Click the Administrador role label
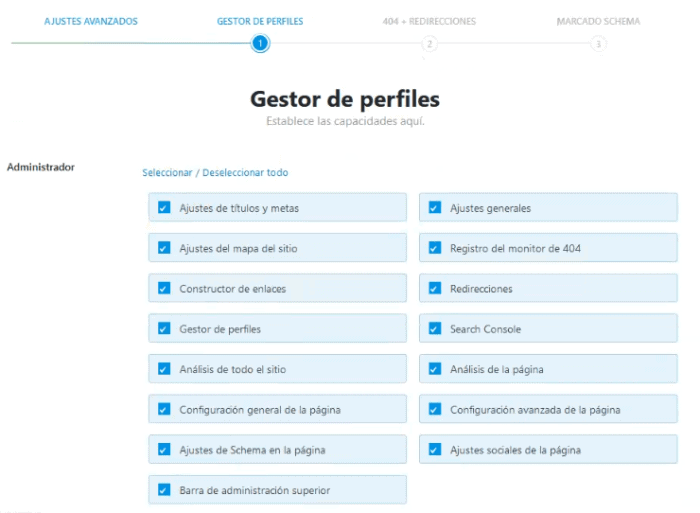This screenshot has width=700, height=513. [41, 167]
